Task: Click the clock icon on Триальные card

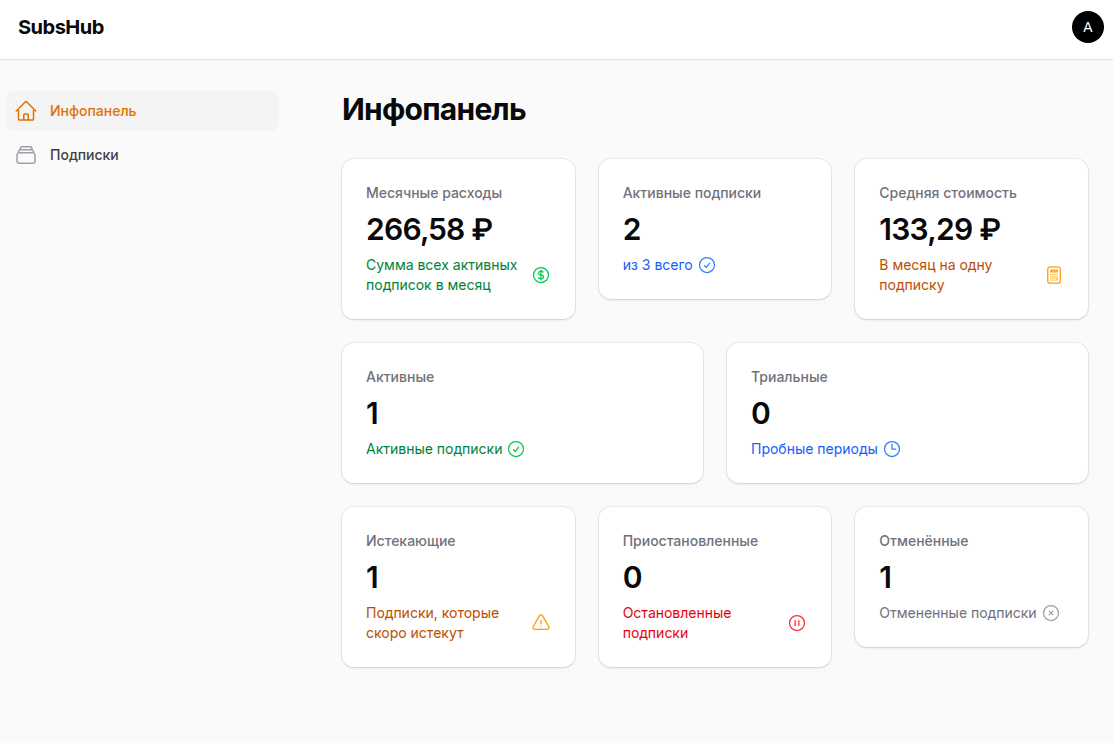Action: [890, 449]
